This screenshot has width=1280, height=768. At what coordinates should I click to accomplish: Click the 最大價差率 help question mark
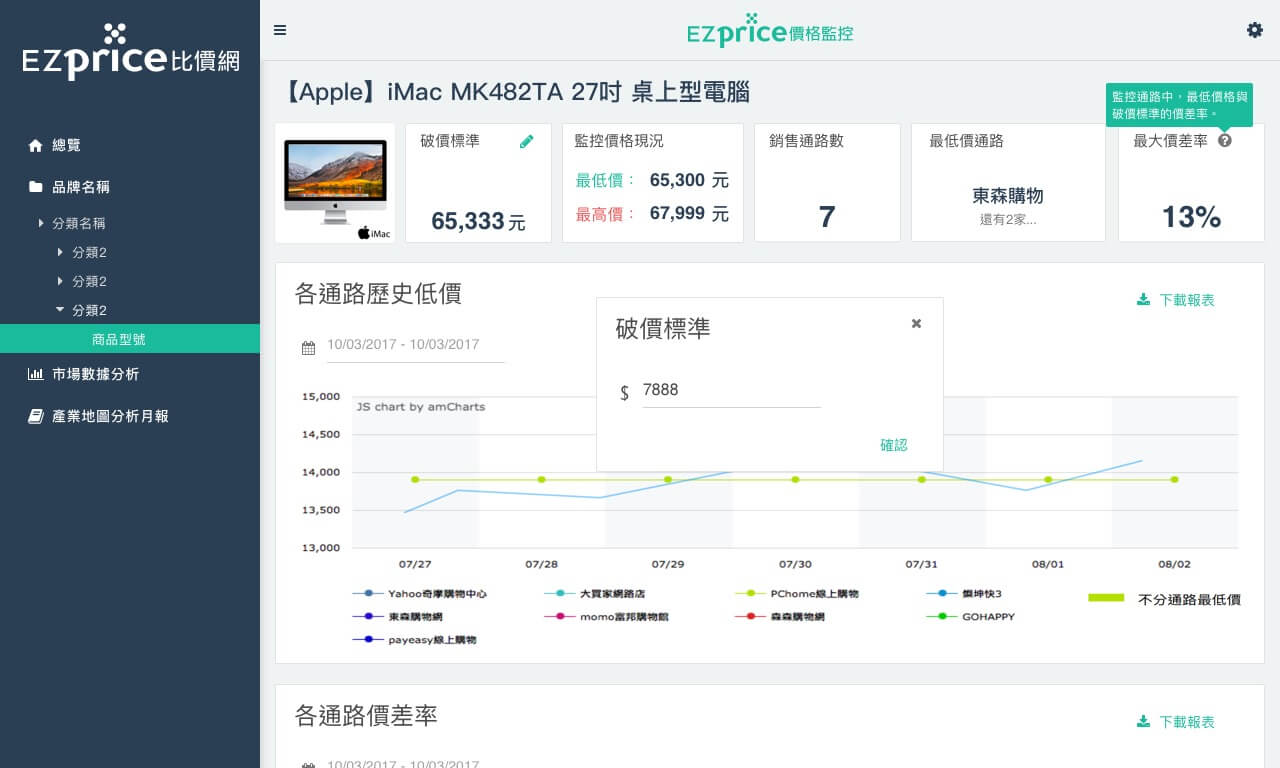pos(1225,141)
